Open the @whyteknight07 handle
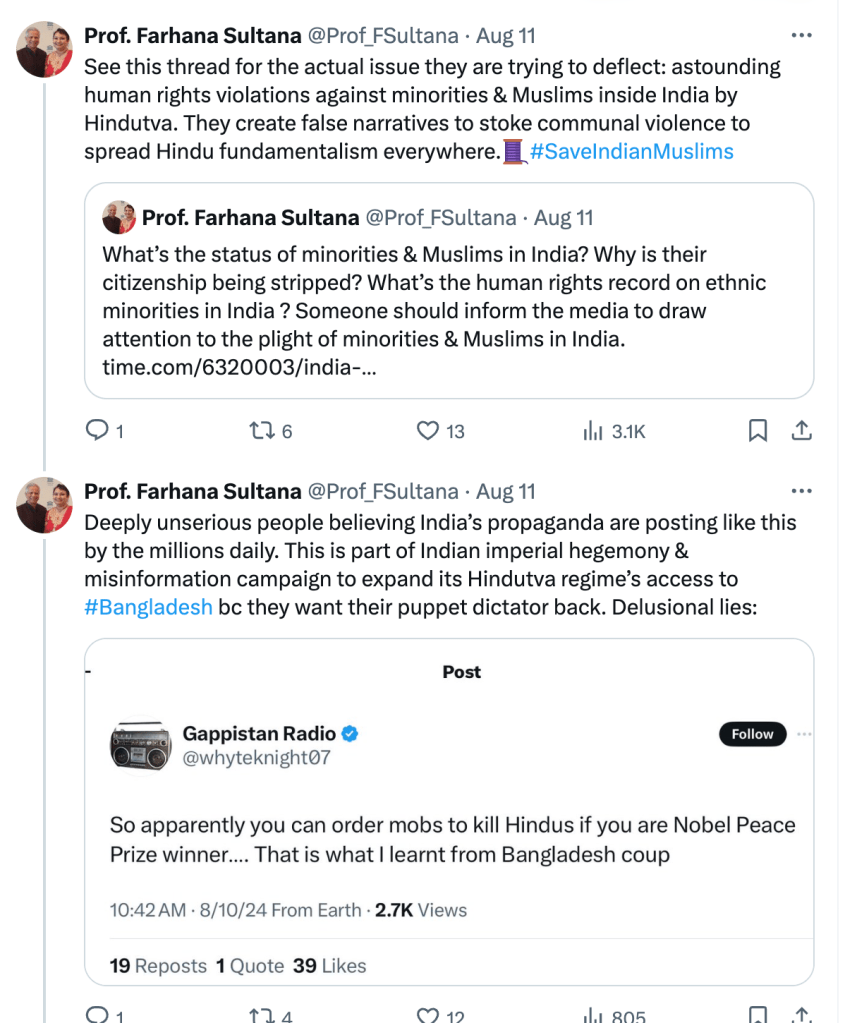This screenshot has width=845, height=1023. 256,758
